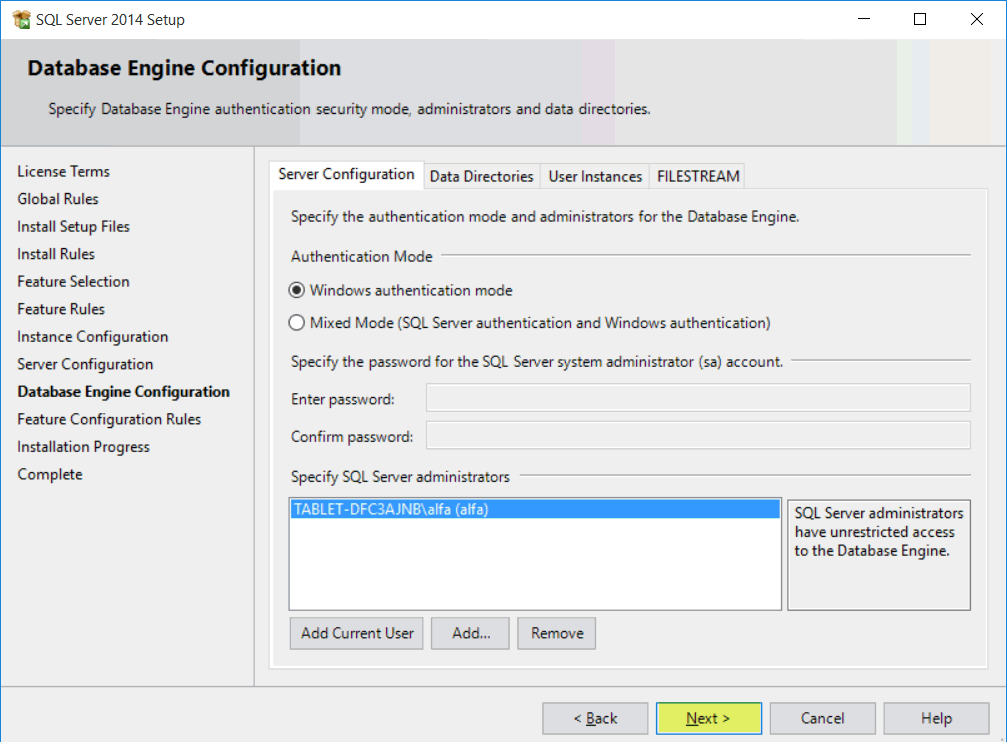
Task: Click Feature Selection step
Action: [73, 281]
